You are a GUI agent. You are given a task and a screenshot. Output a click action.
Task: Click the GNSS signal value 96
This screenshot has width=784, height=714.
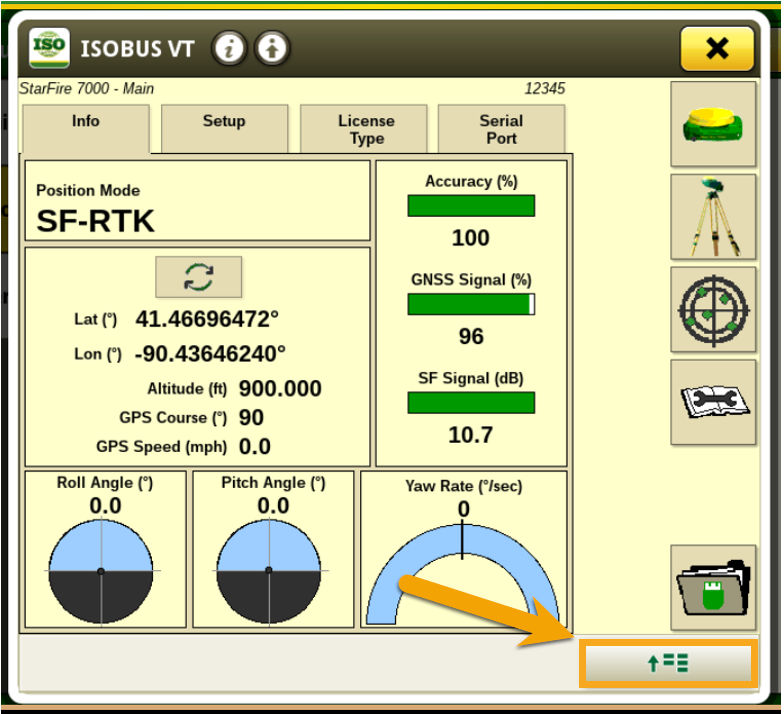pyautogui.click(x=471, y=336)
